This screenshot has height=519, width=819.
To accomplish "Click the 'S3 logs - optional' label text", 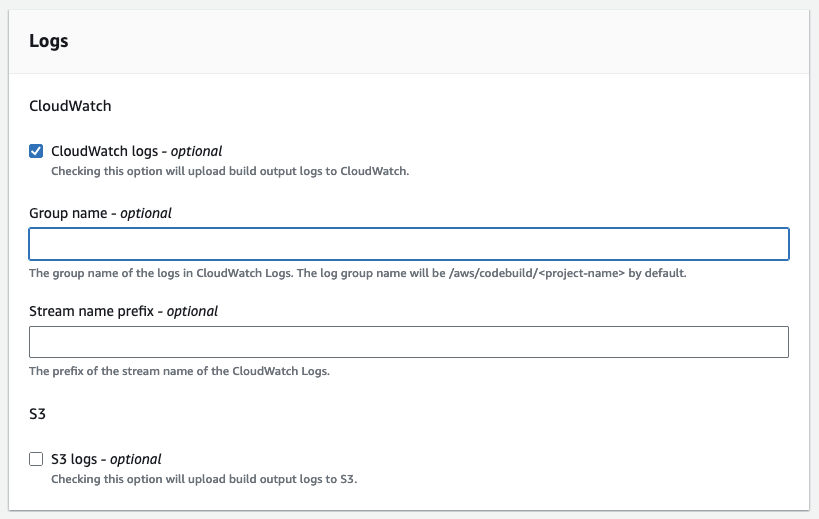I will tap(106, 460).
